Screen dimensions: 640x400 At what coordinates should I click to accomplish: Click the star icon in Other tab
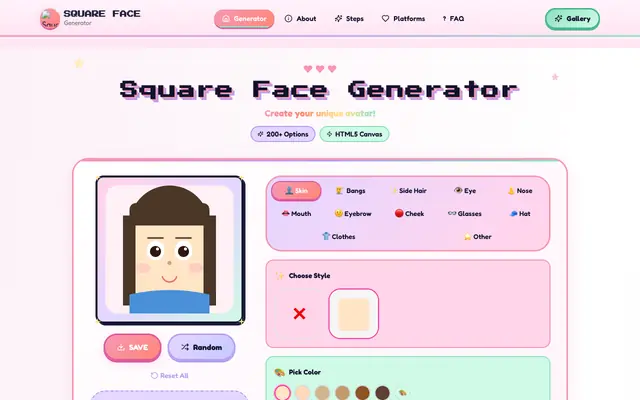pos(467,236)
